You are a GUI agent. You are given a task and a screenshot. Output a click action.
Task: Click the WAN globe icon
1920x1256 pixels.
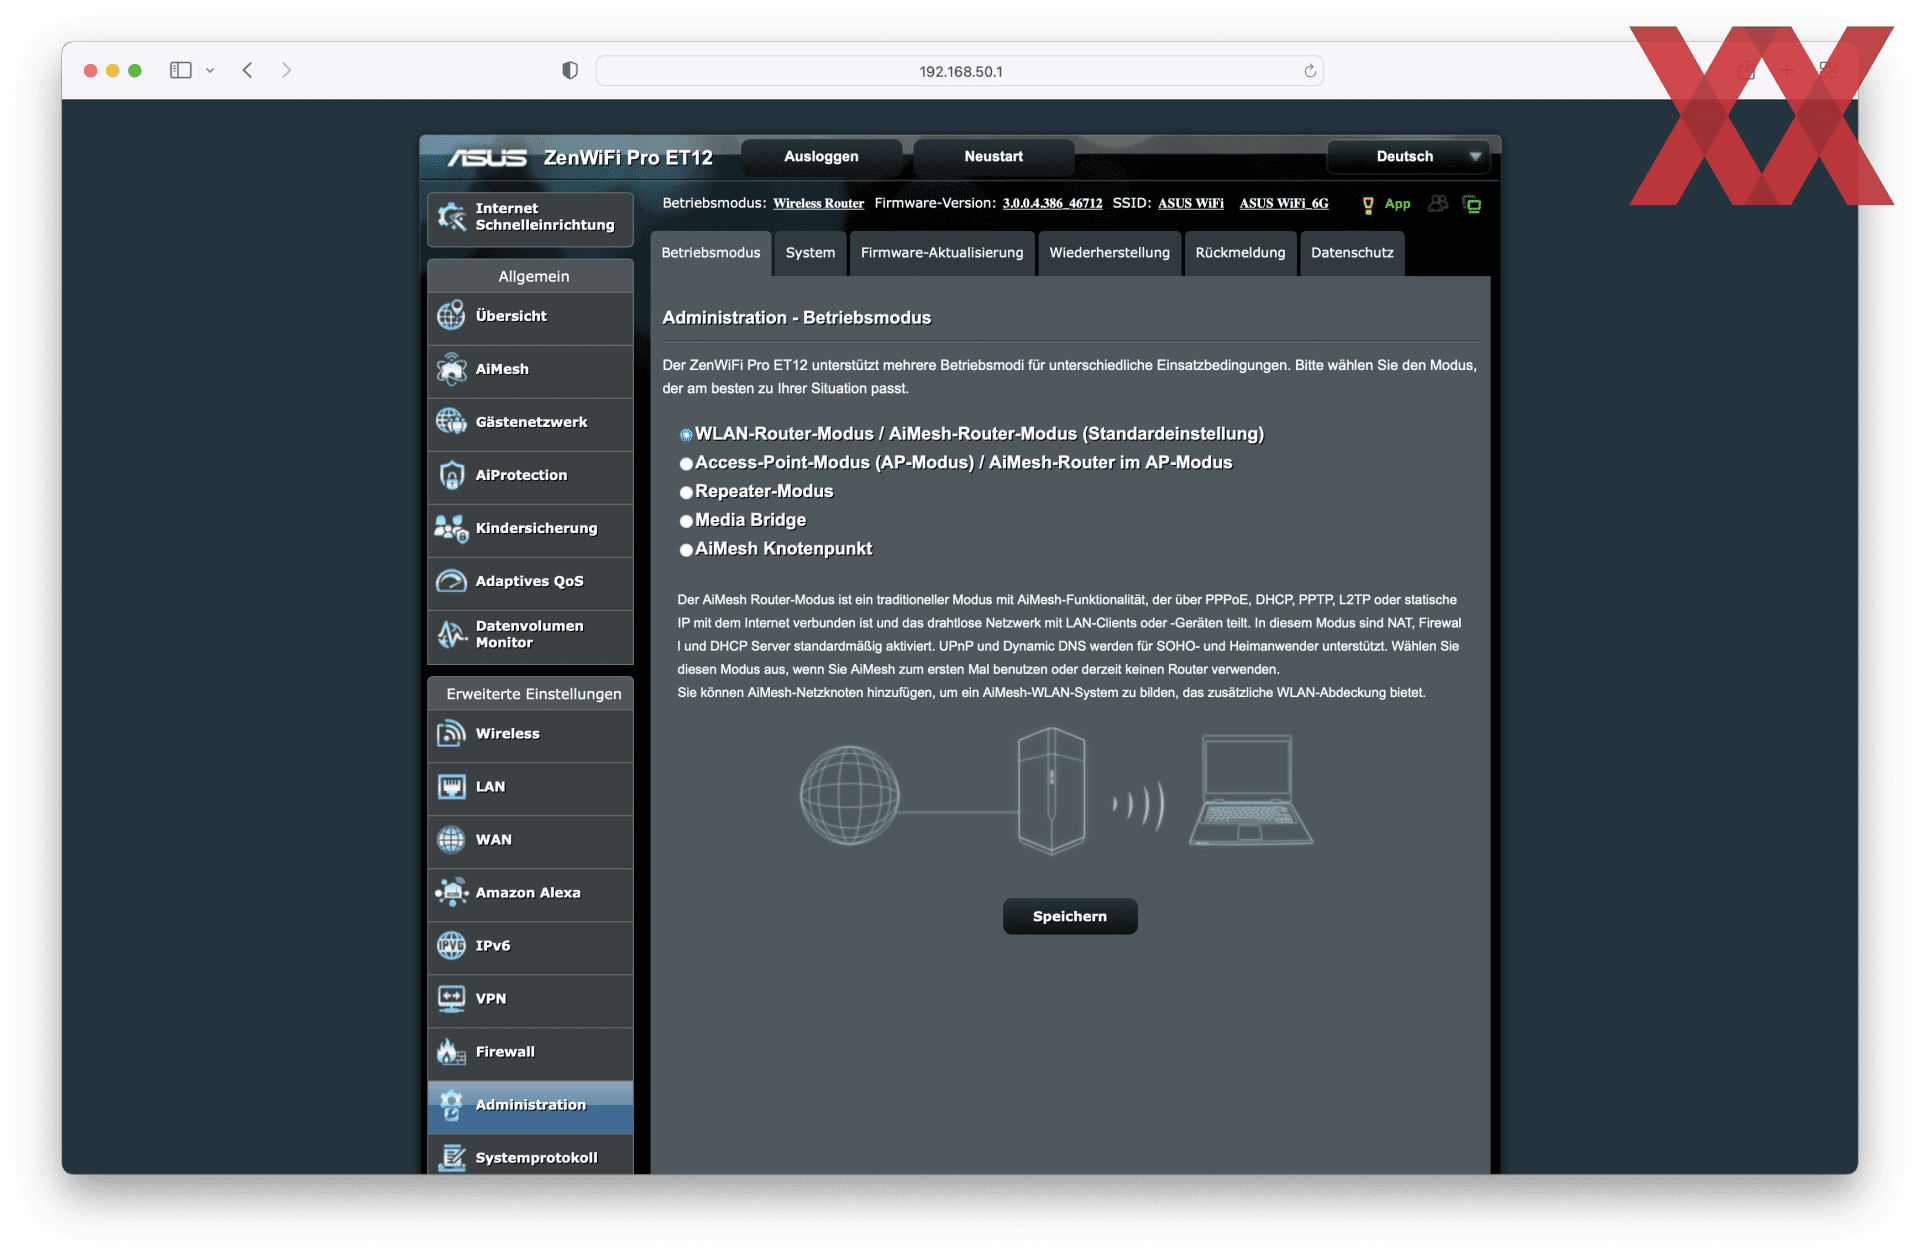pos(452,840)
